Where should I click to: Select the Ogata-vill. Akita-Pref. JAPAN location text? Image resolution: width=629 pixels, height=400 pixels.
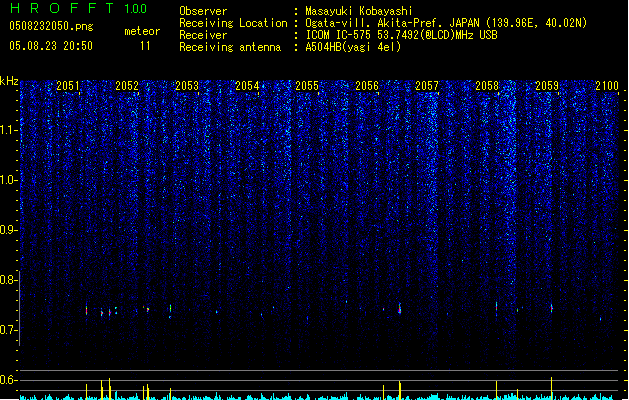(446, 23)
